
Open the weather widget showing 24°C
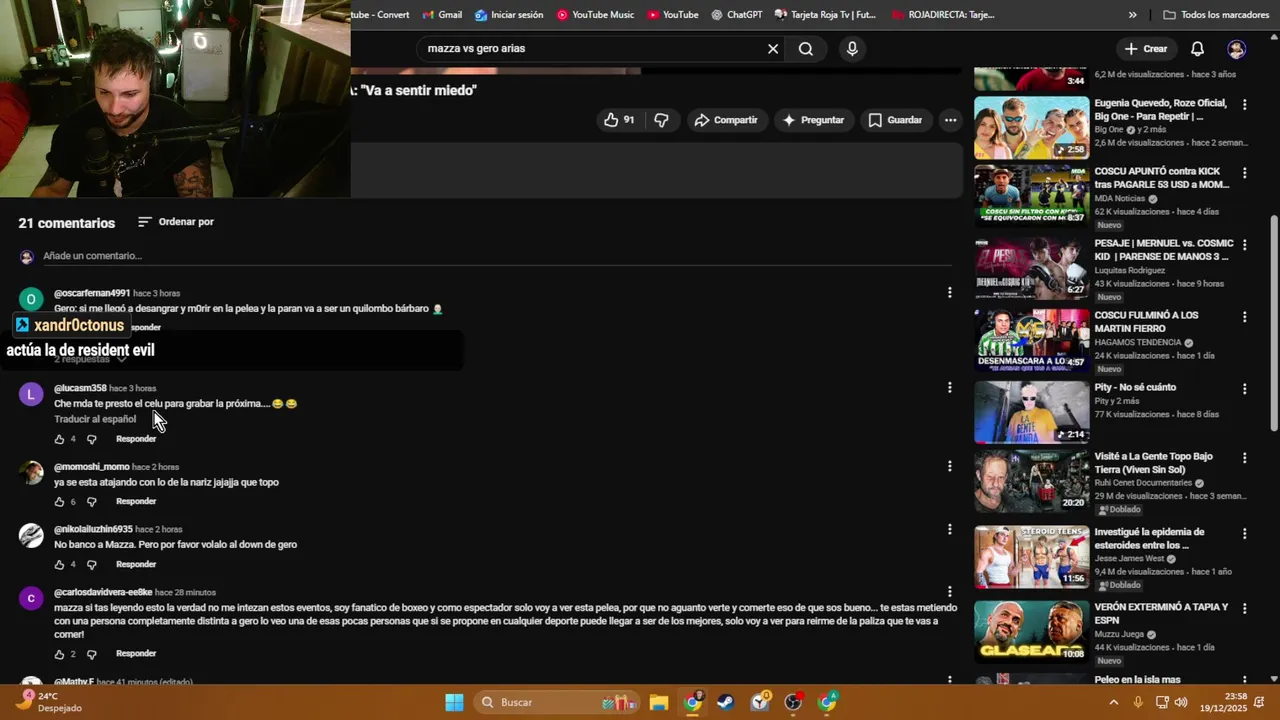(50, 702)
